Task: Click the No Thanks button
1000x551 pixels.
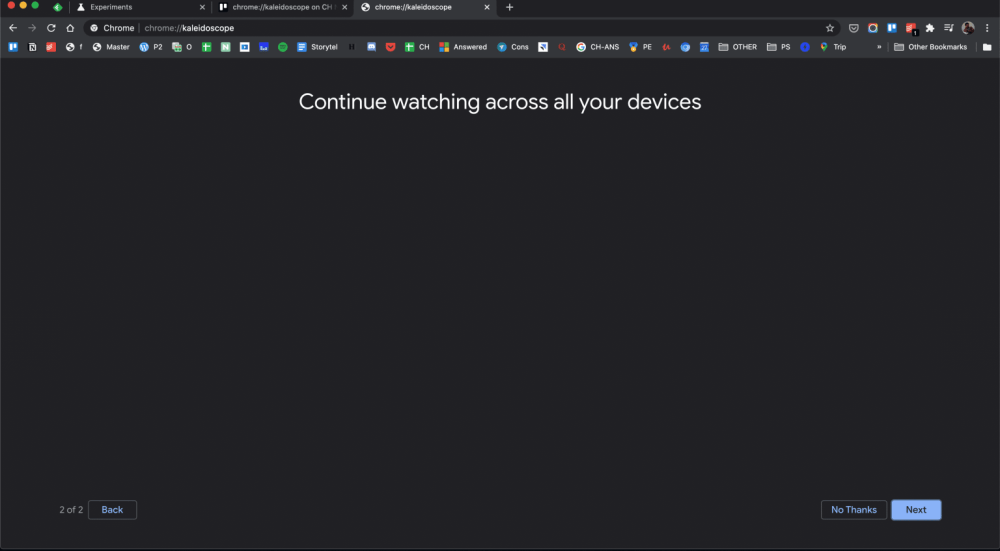Action: coord(854,510)
